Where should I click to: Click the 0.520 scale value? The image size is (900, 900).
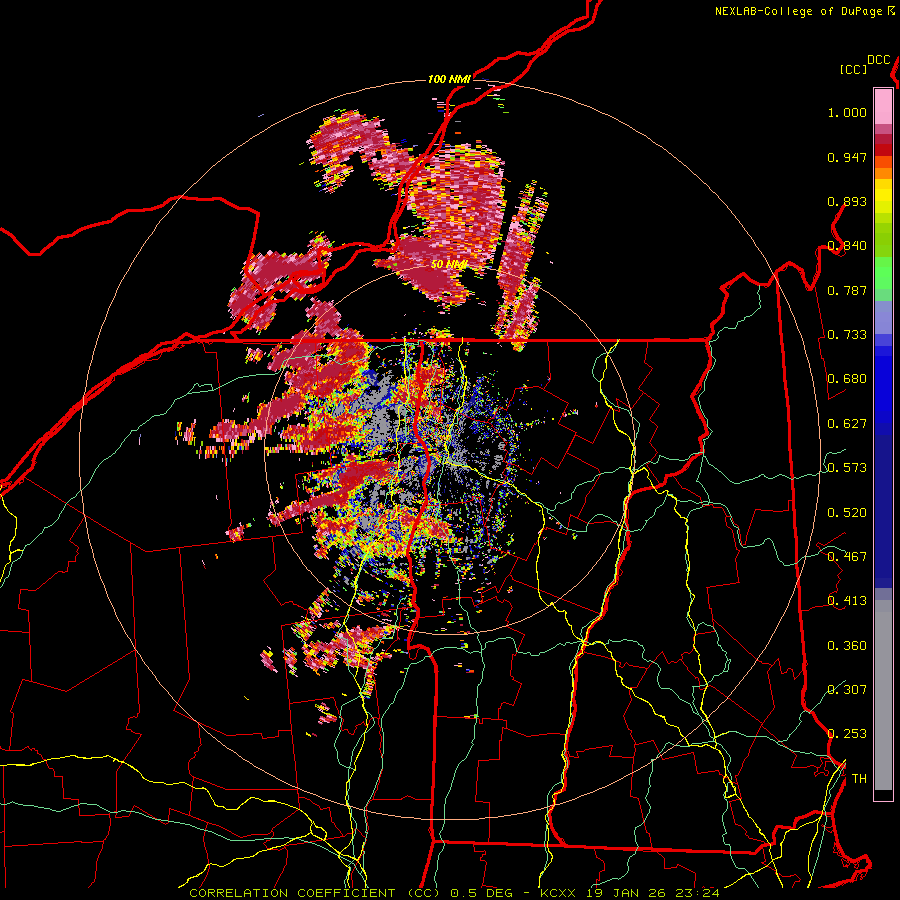[847, 513]
